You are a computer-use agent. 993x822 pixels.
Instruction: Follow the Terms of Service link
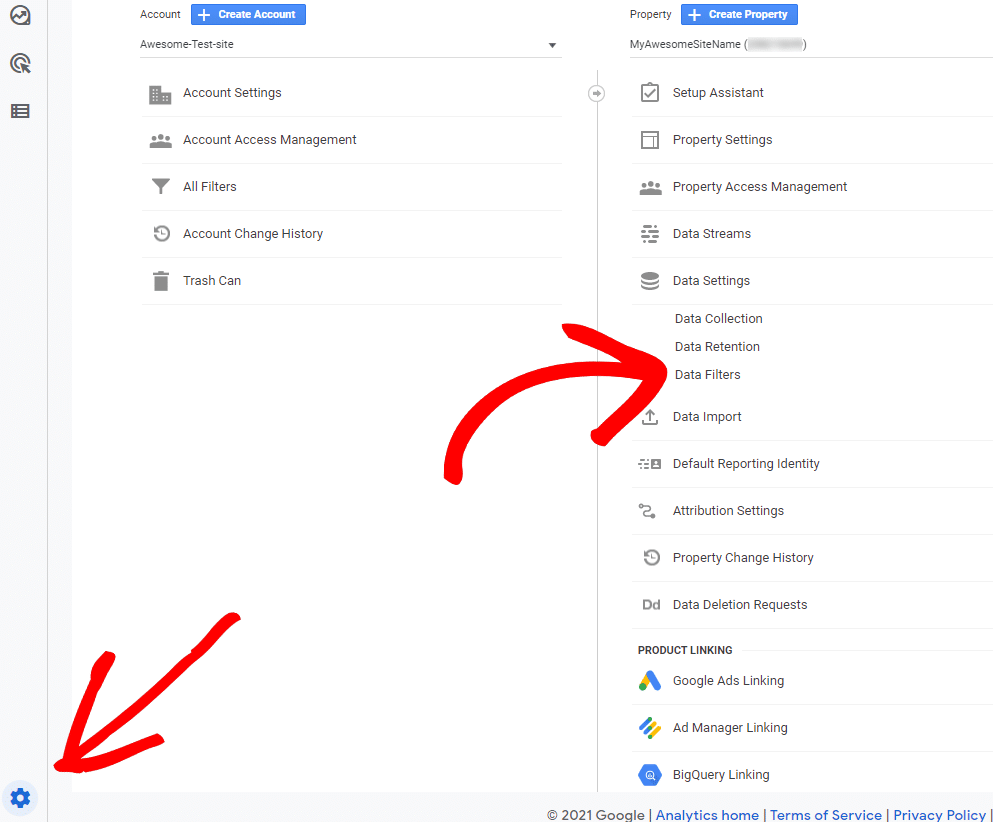(x=826, y=814)
